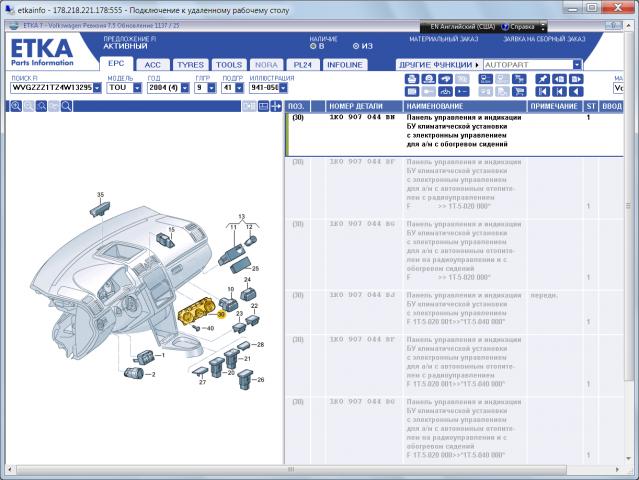The image size is (639, 480).
Task: Click the icon below the printer icon
Action: [x=412, y=92]
